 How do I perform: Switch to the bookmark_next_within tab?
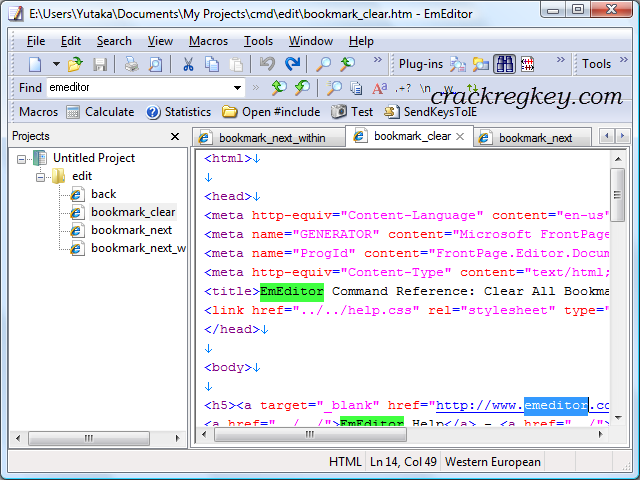pos(271,138)
